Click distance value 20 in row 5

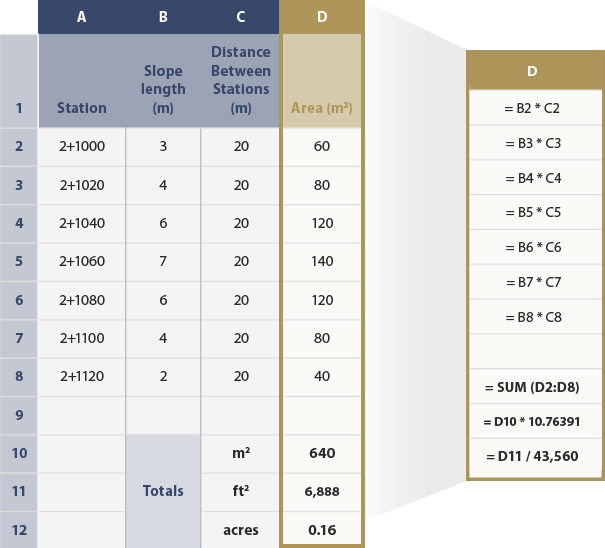pos(241,262)
